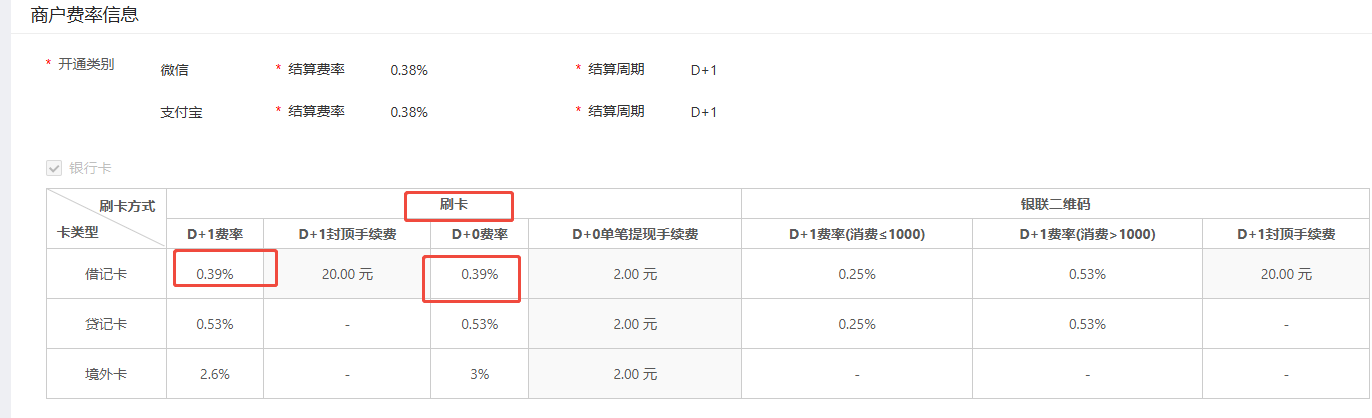Click the 商户费率信息 section title
The width and height of the screenshot is (1372, 418).
[x=85, y=15]
